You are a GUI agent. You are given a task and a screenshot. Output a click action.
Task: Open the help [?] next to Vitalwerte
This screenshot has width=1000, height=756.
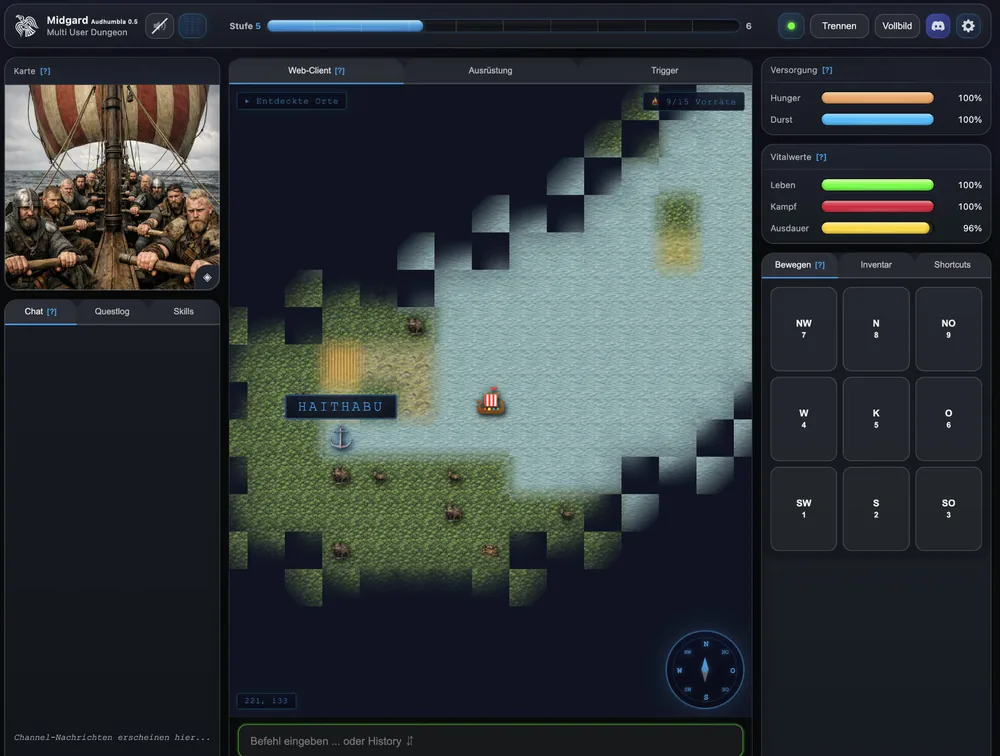[821, 157]
